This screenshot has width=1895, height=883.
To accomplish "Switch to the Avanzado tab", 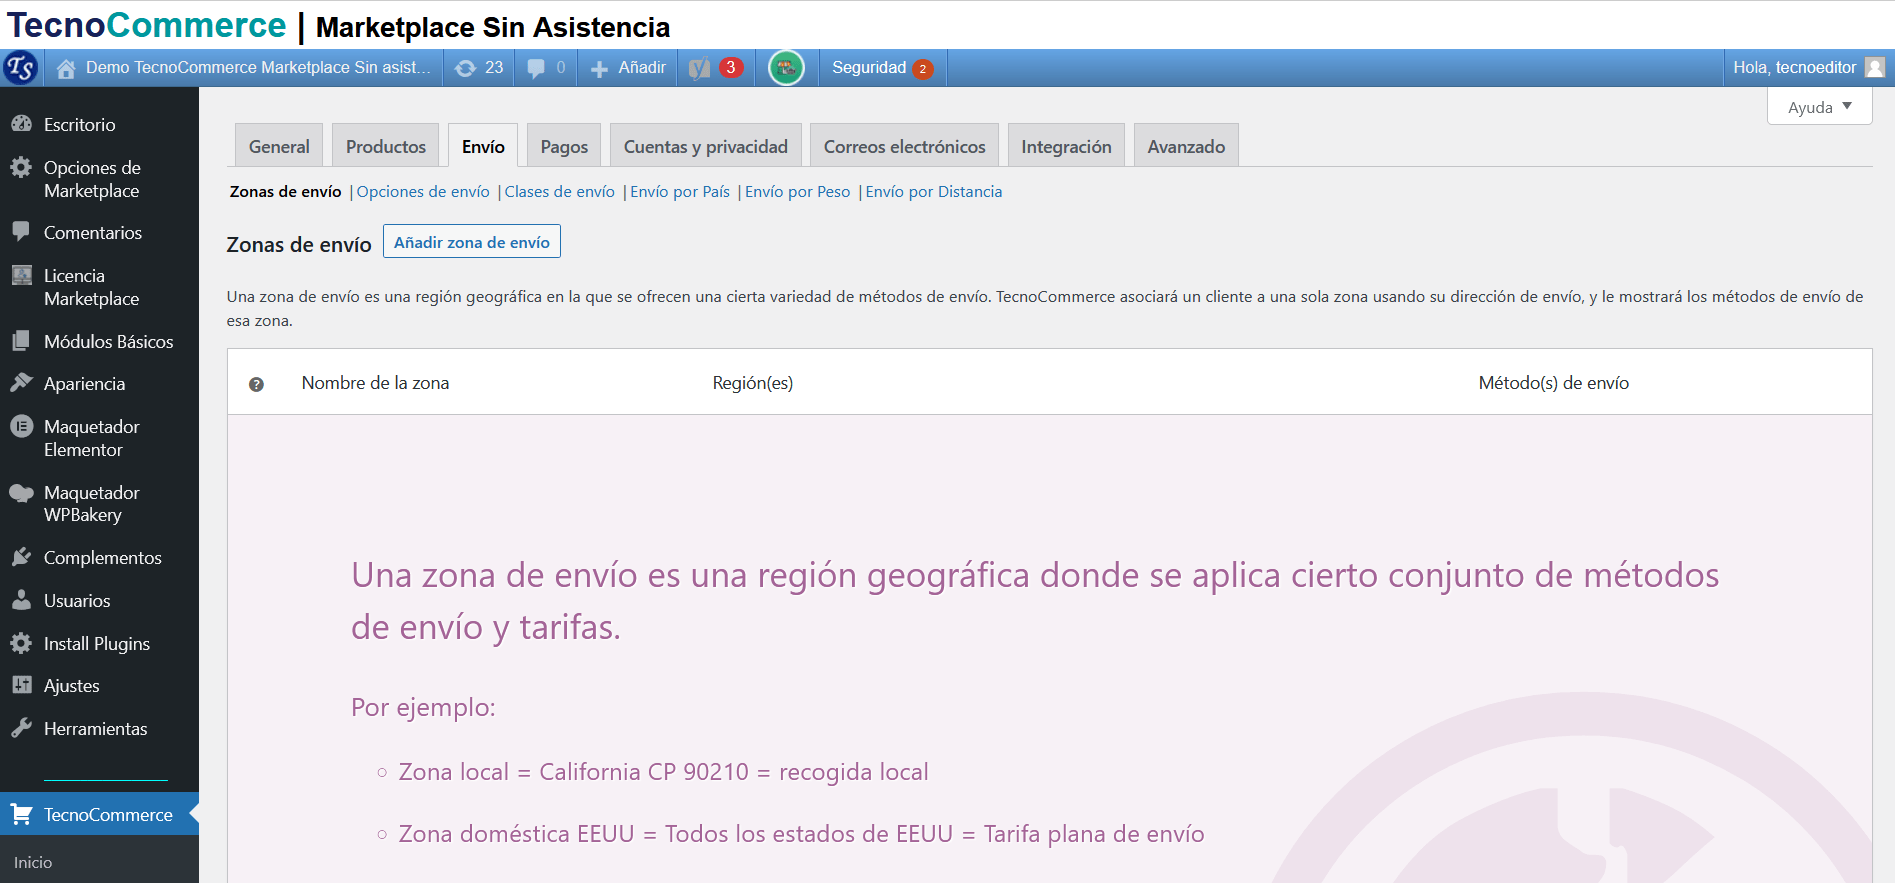I will [x=1186, y=146].
